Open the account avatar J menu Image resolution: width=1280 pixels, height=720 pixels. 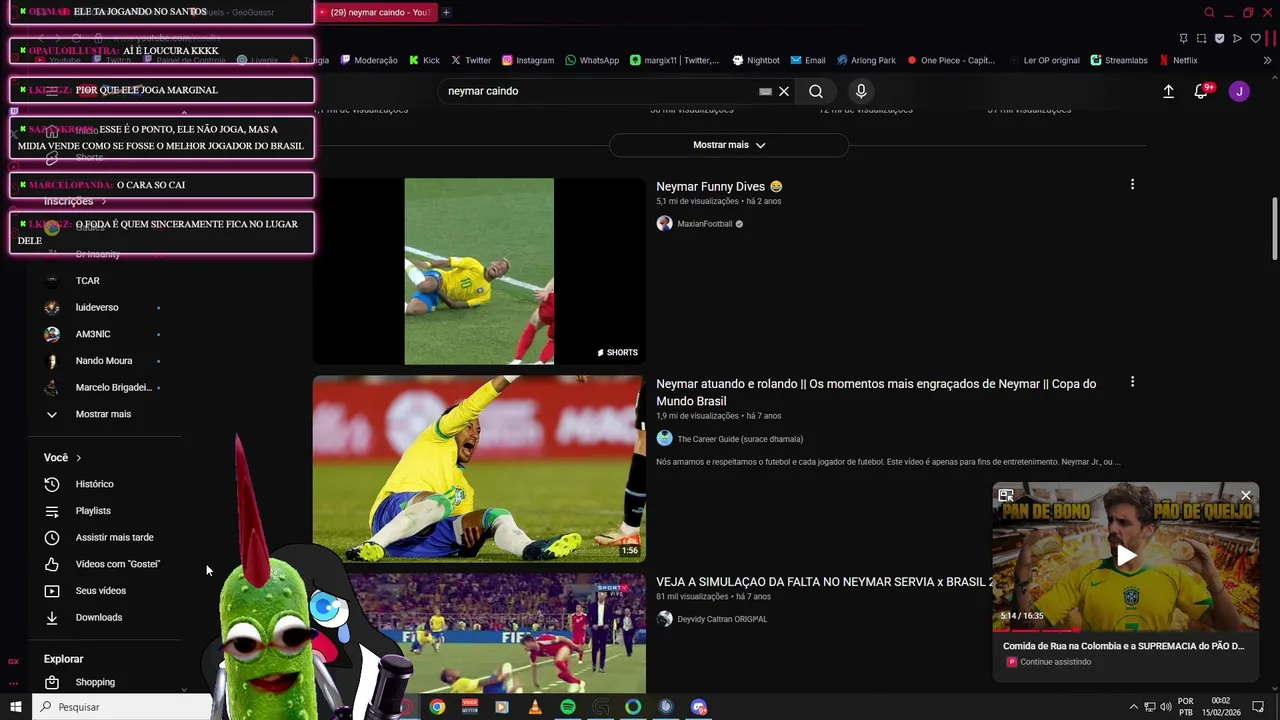[x=1239, y=91]
